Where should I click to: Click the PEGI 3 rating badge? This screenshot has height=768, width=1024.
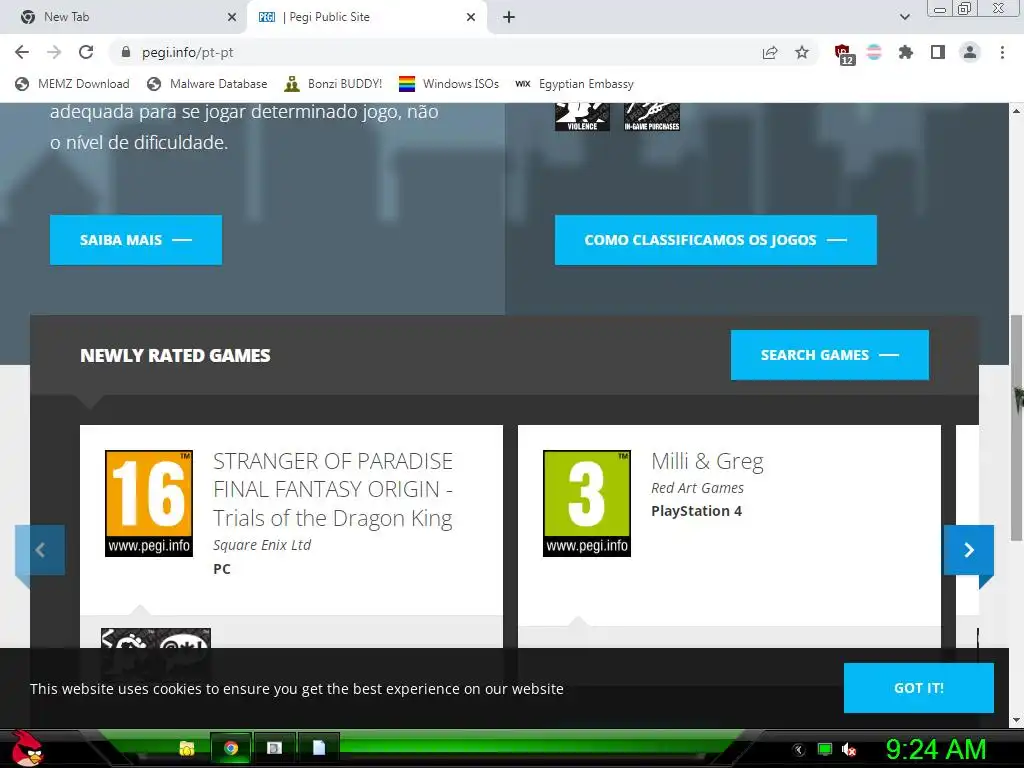(587, 504)
